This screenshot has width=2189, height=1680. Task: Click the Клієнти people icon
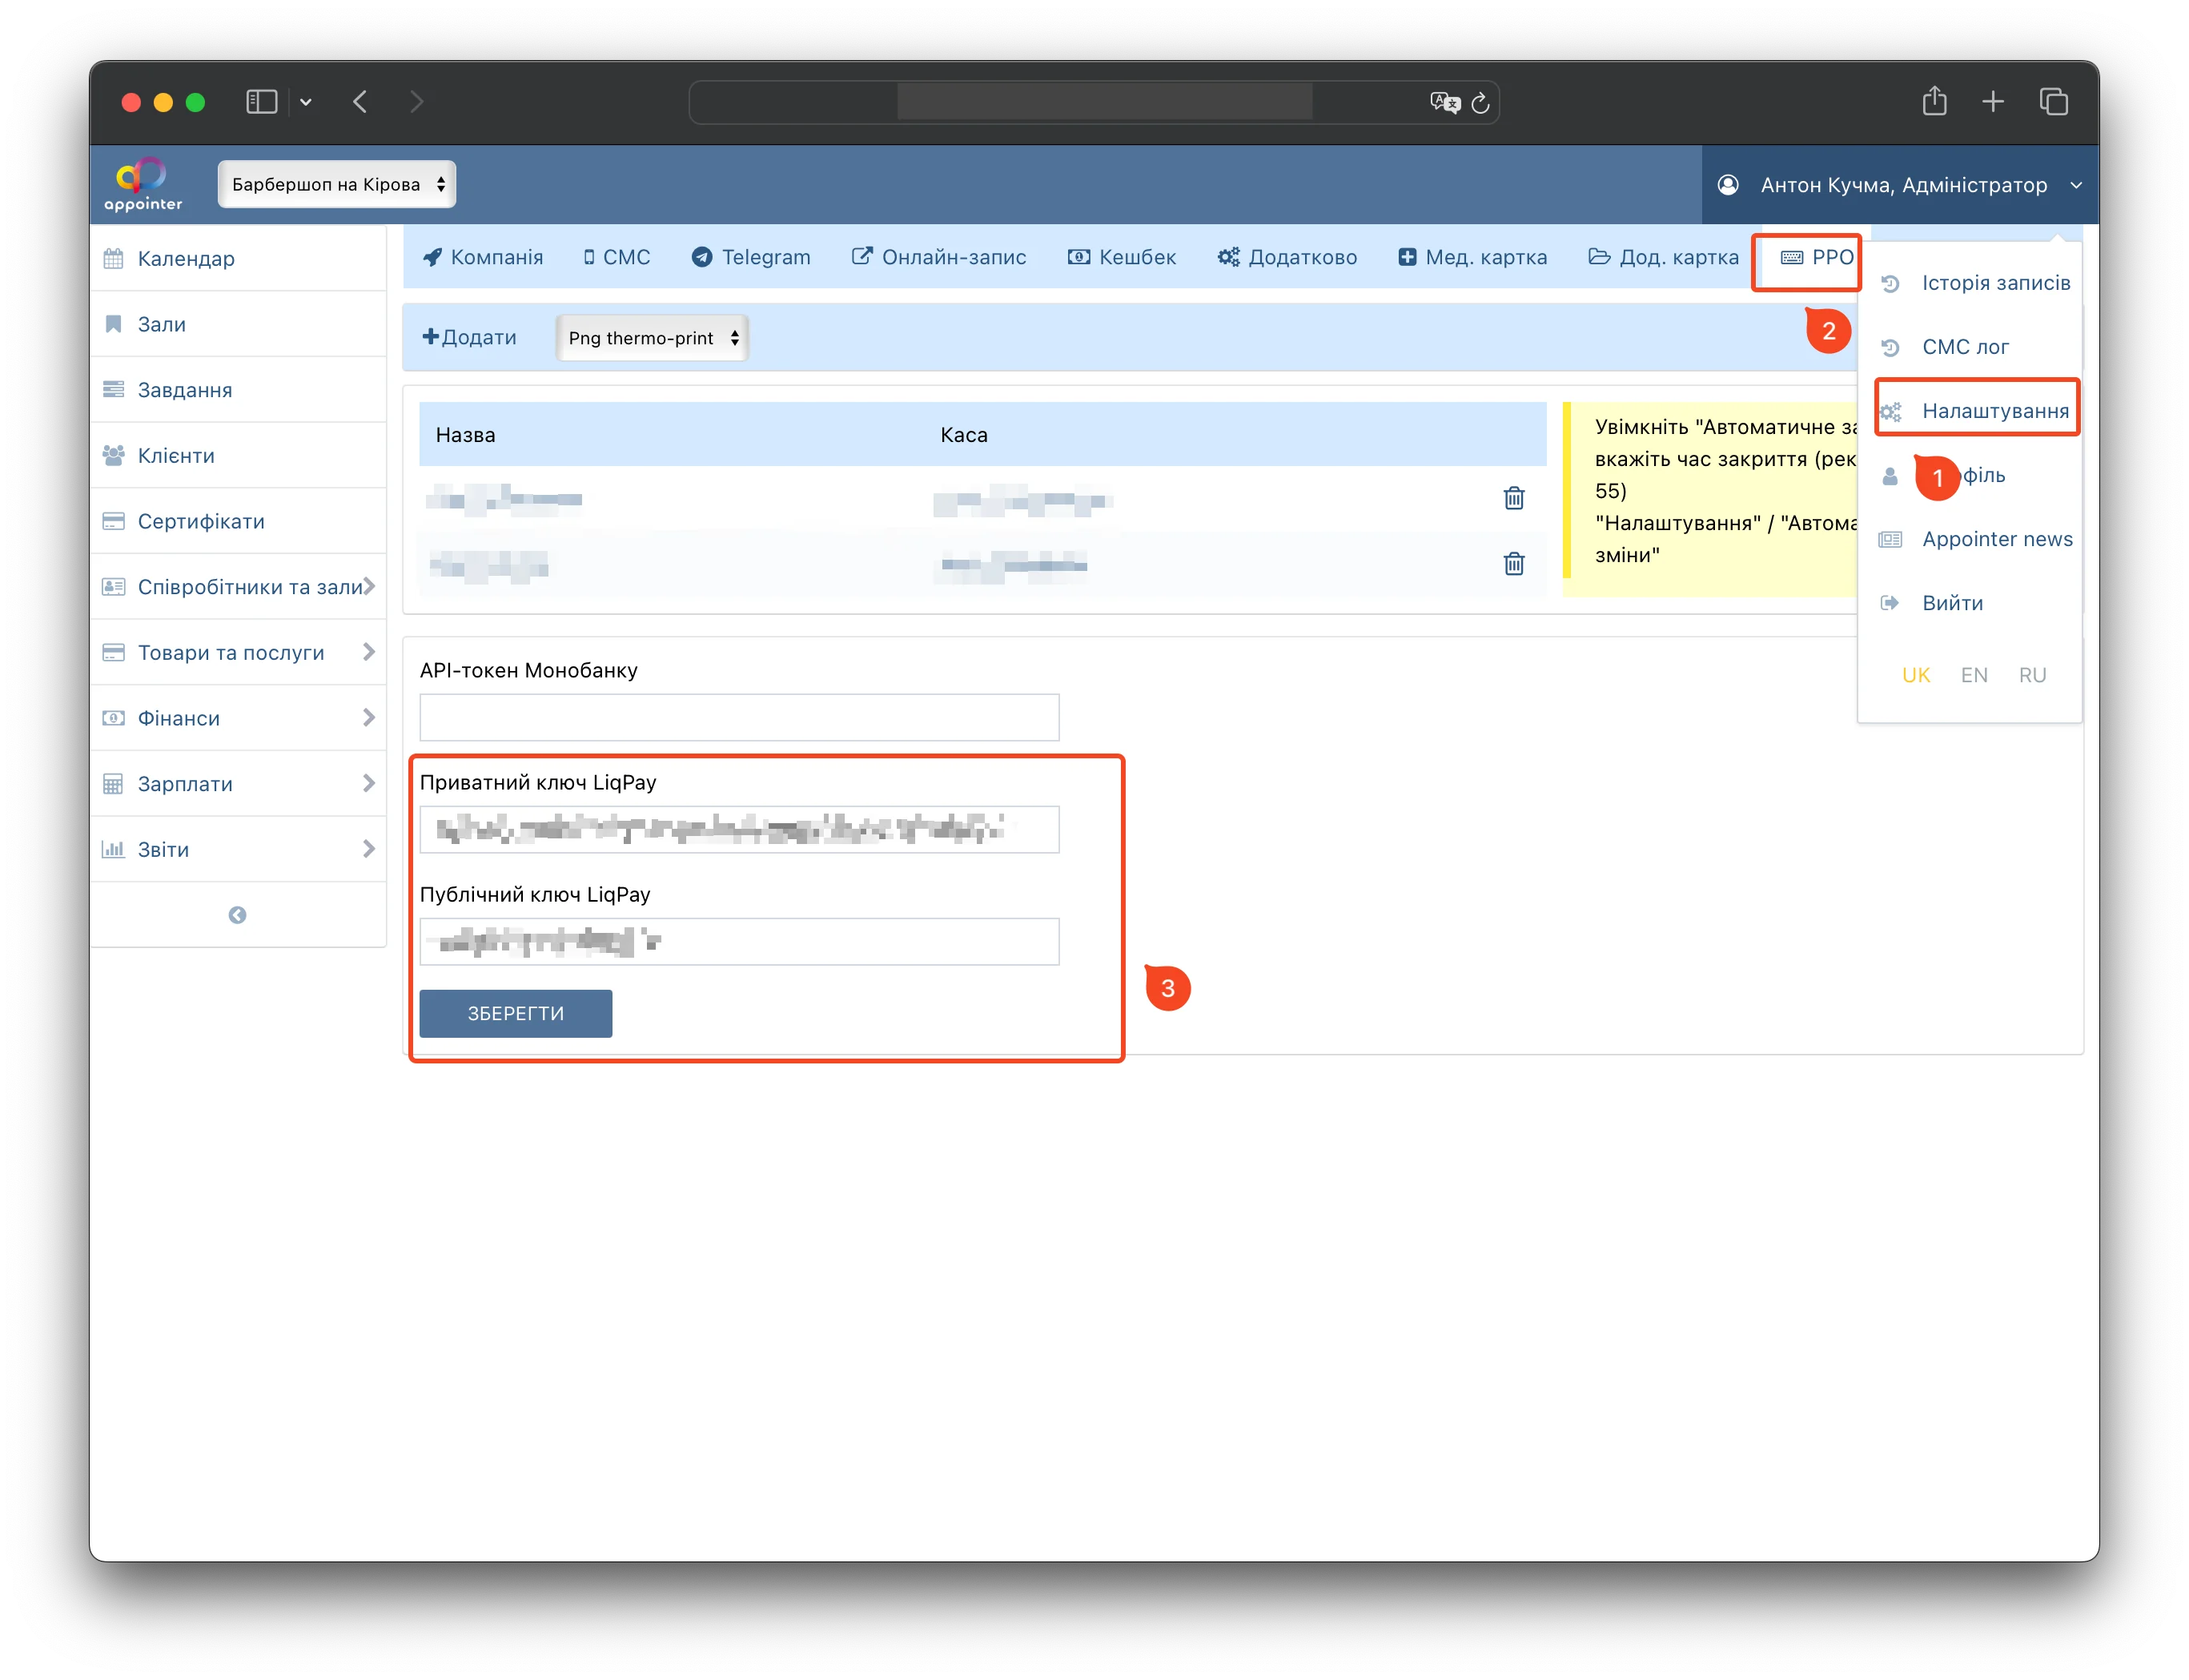114,455
